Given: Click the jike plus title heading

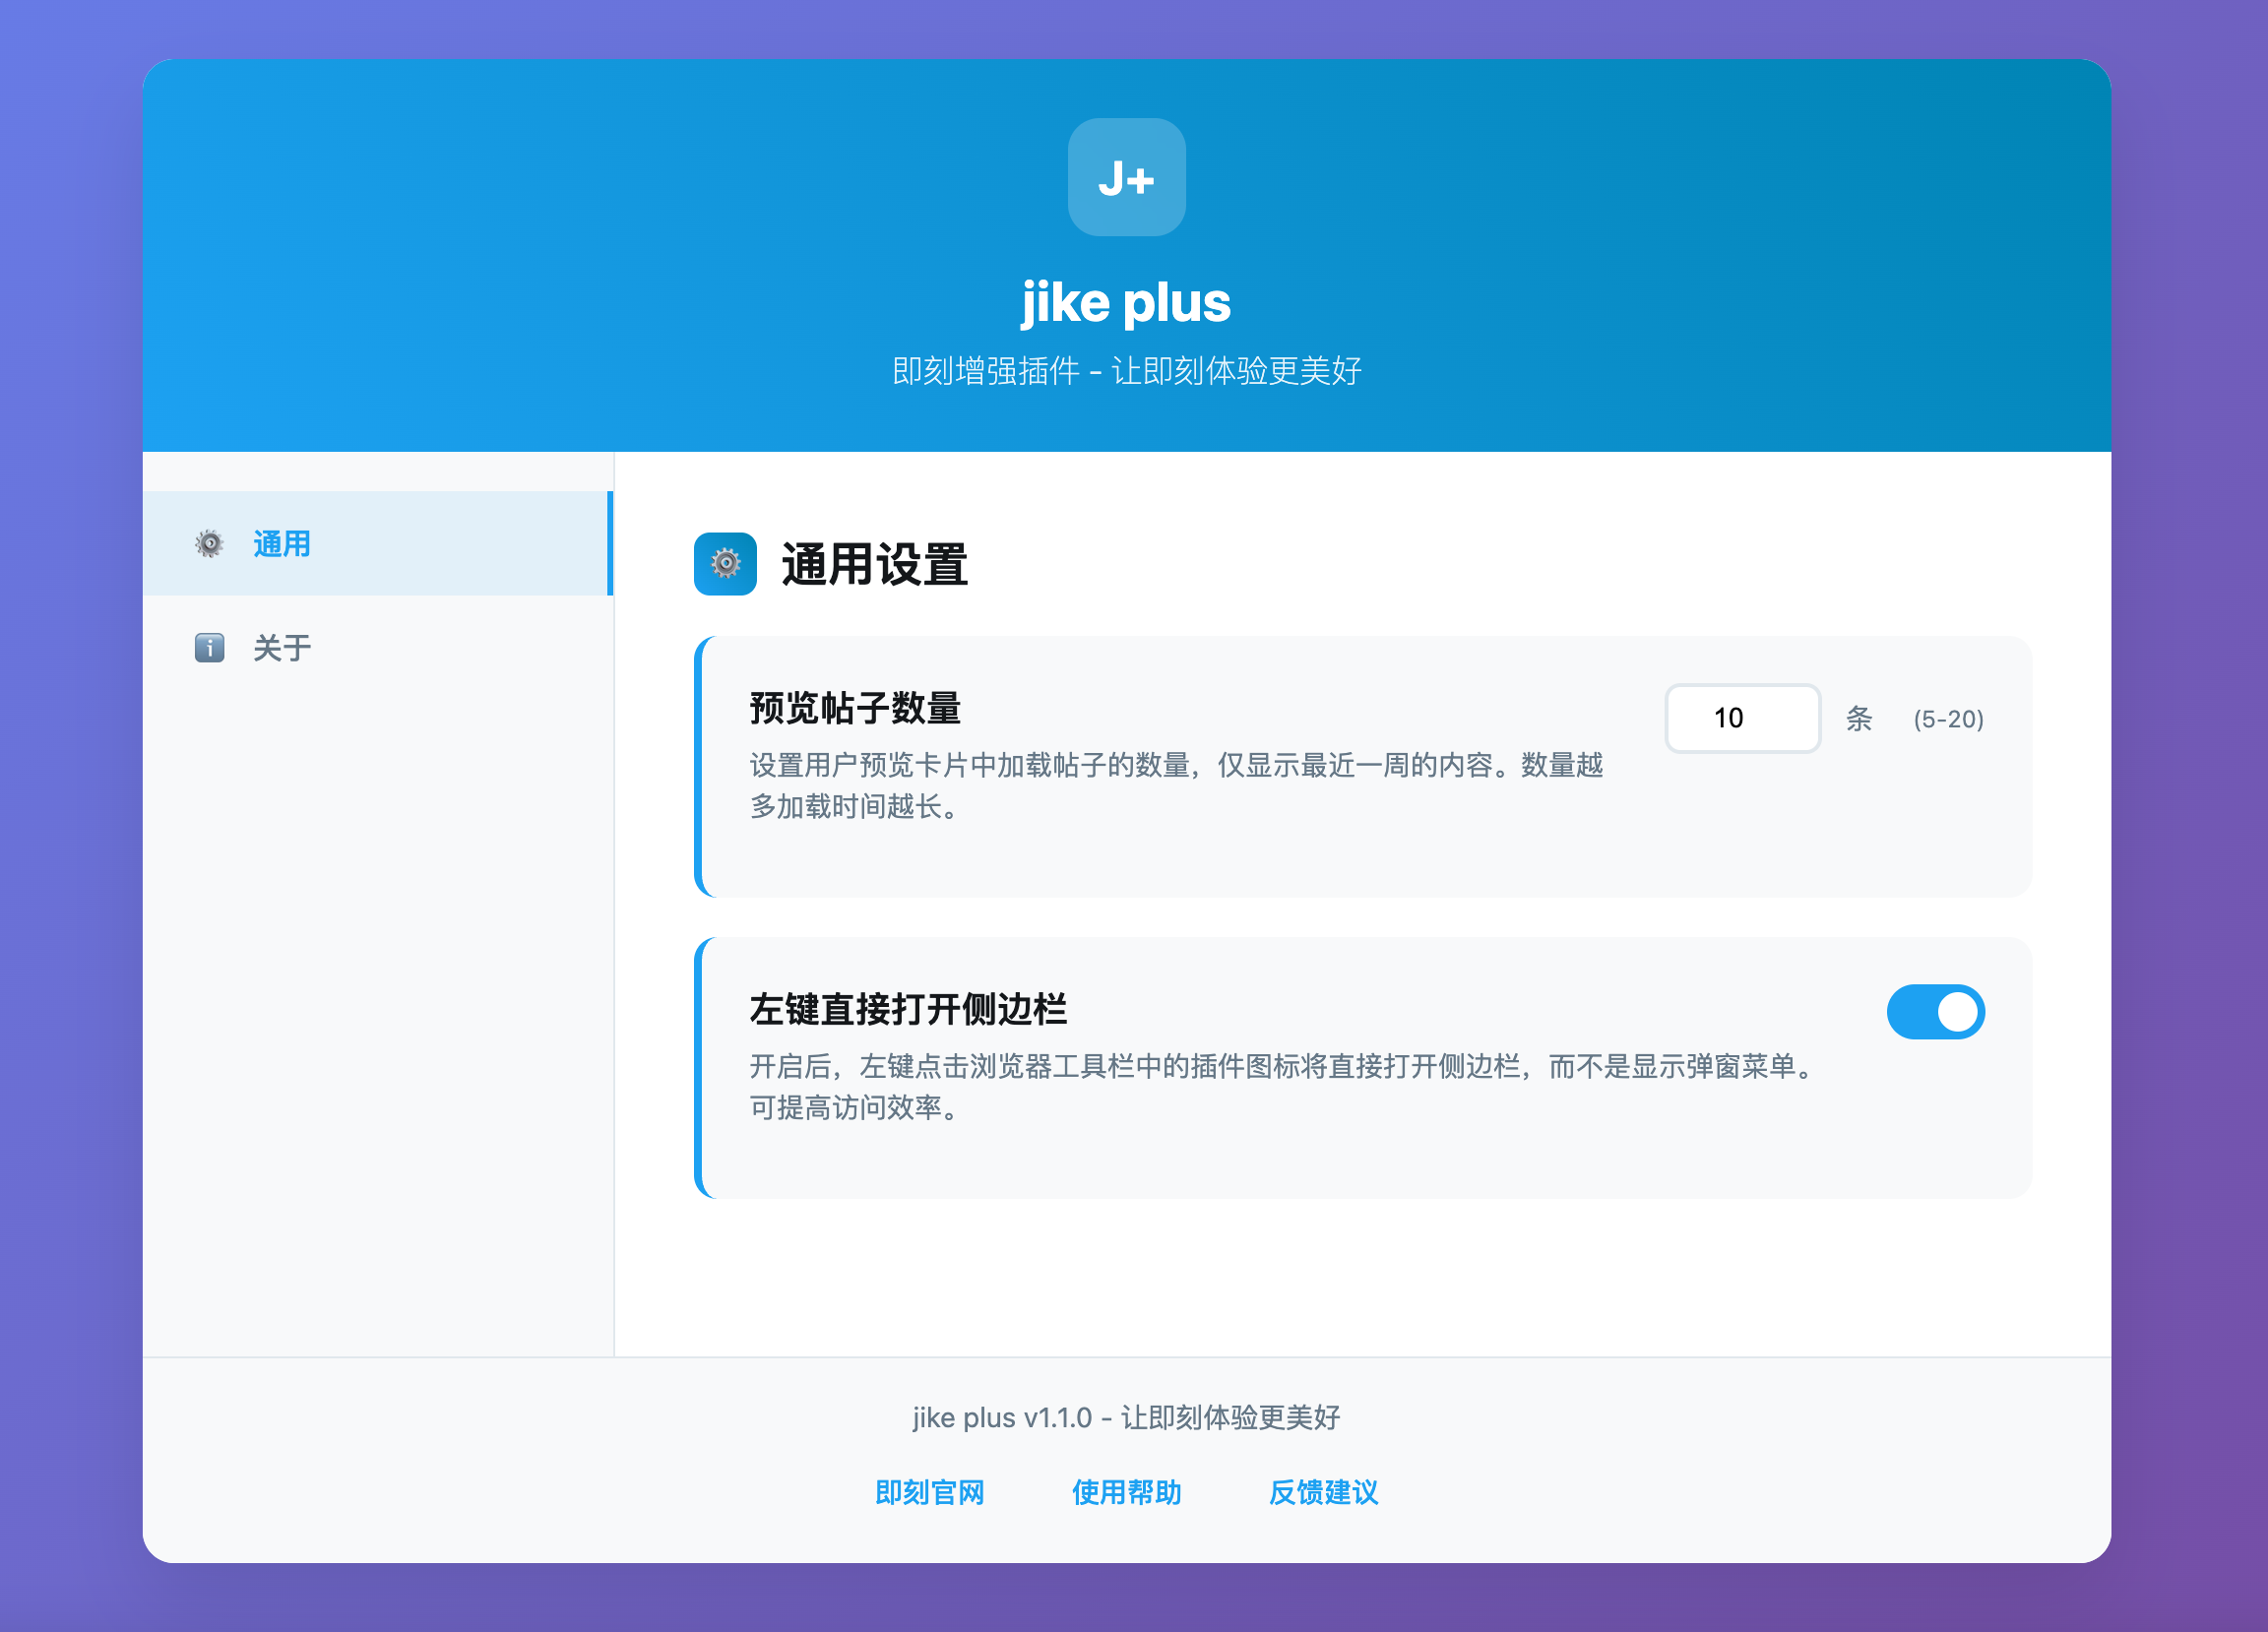Looking at the screenshot, I should [x=1126, y=302].
